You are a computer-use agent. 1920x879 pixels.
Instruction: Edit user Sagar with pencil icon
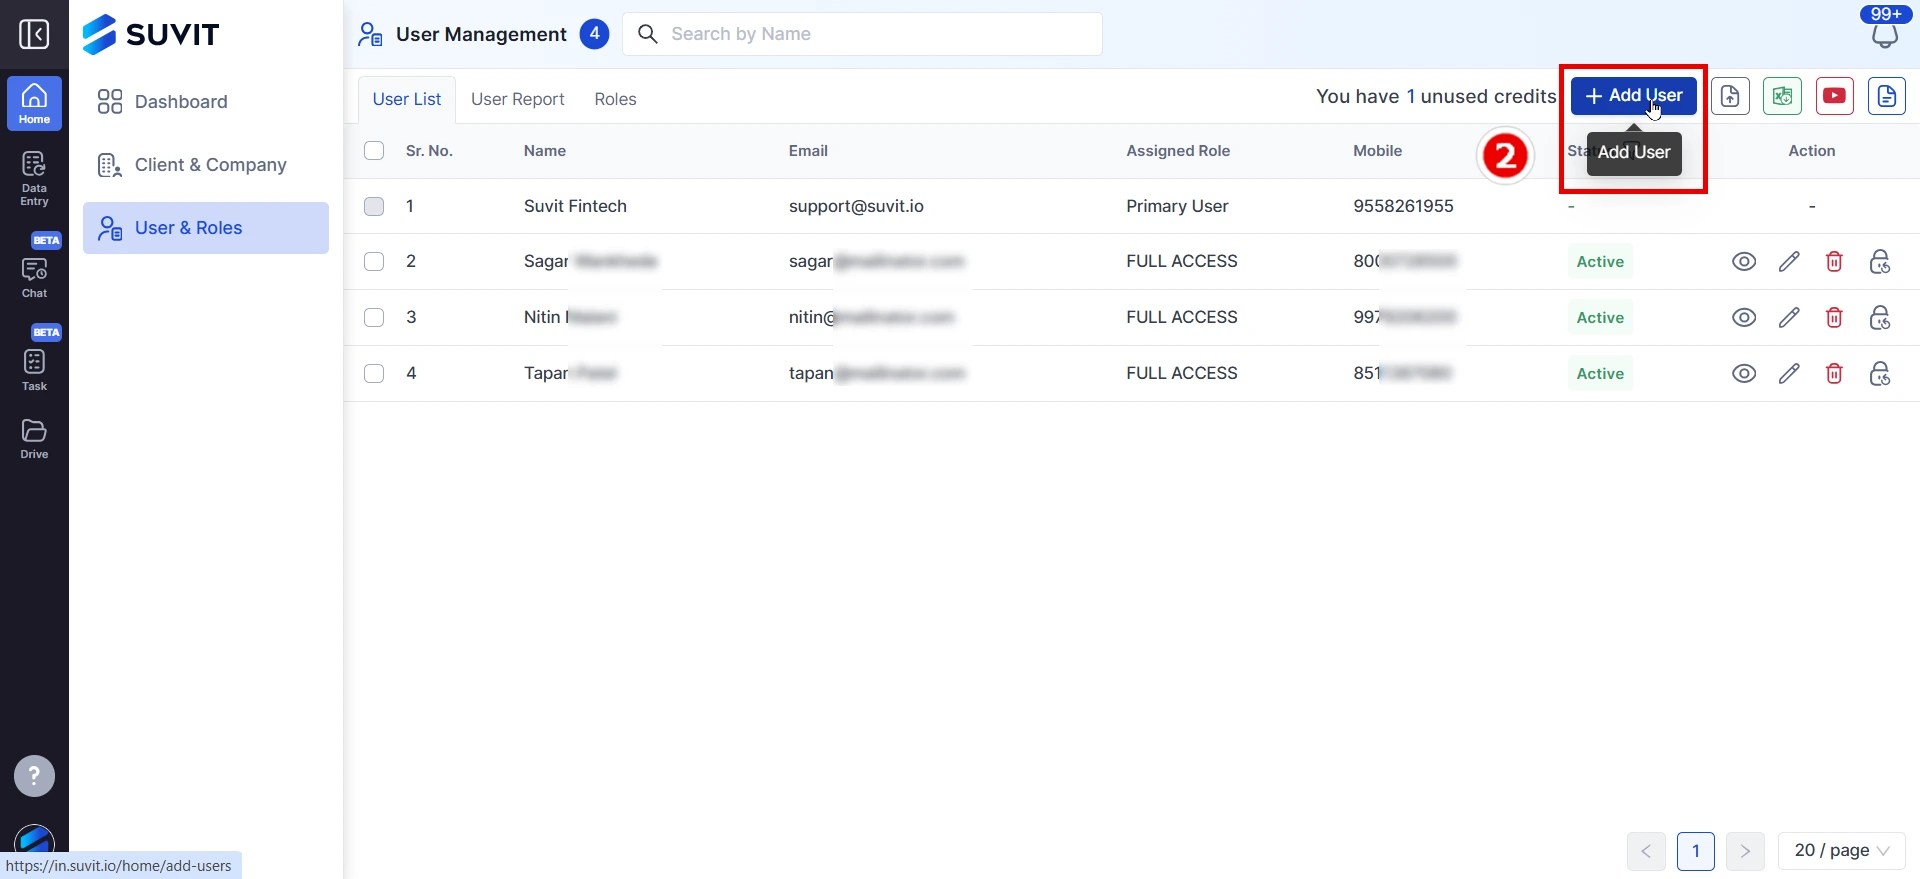click(x=1790, y=262)
